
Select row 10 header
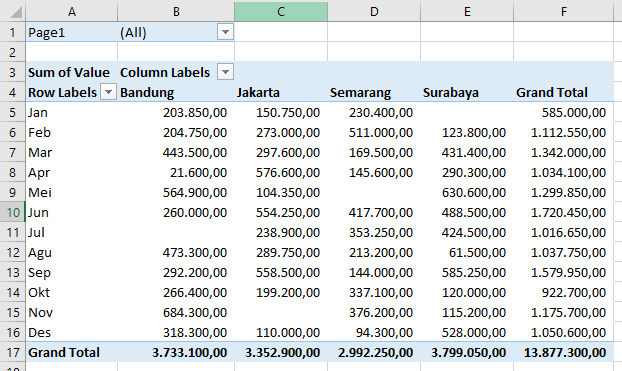point(13,212)
